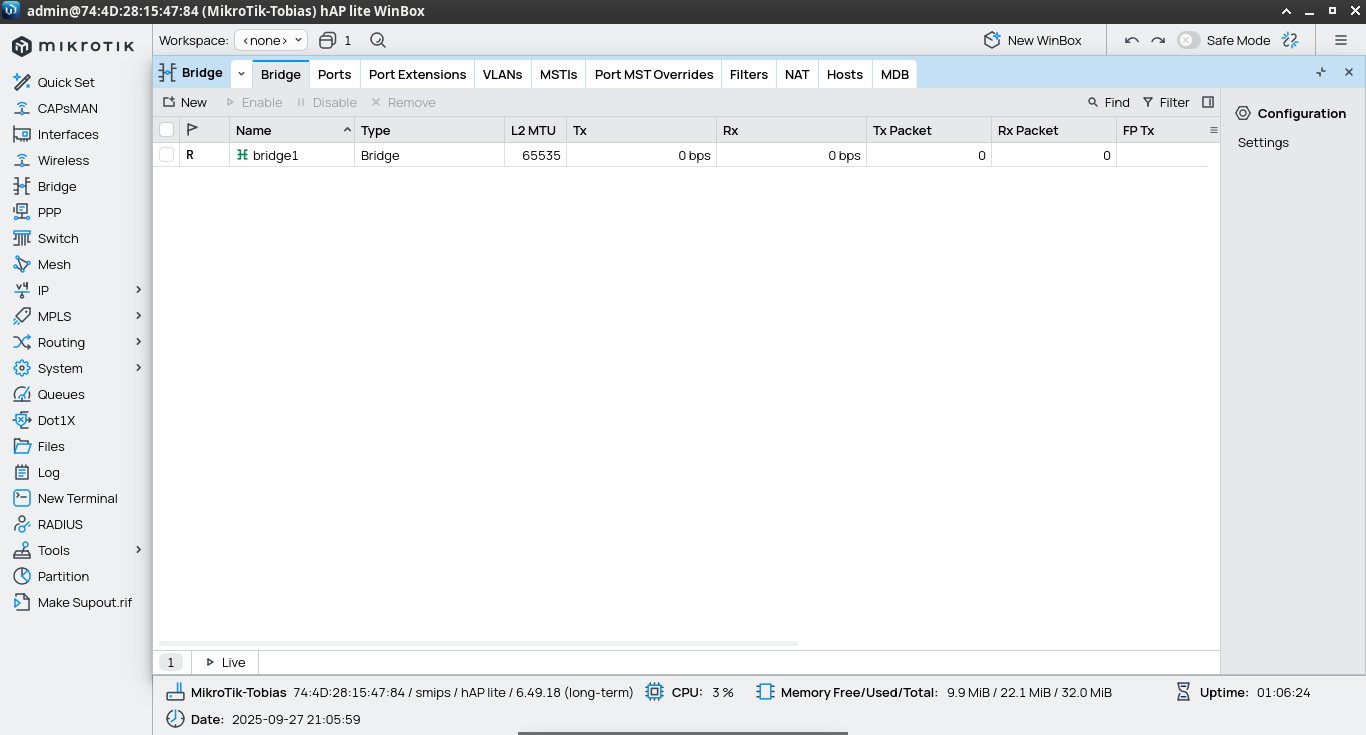
Task: Click the redo arrow icon
Action: click(1158, 41)
